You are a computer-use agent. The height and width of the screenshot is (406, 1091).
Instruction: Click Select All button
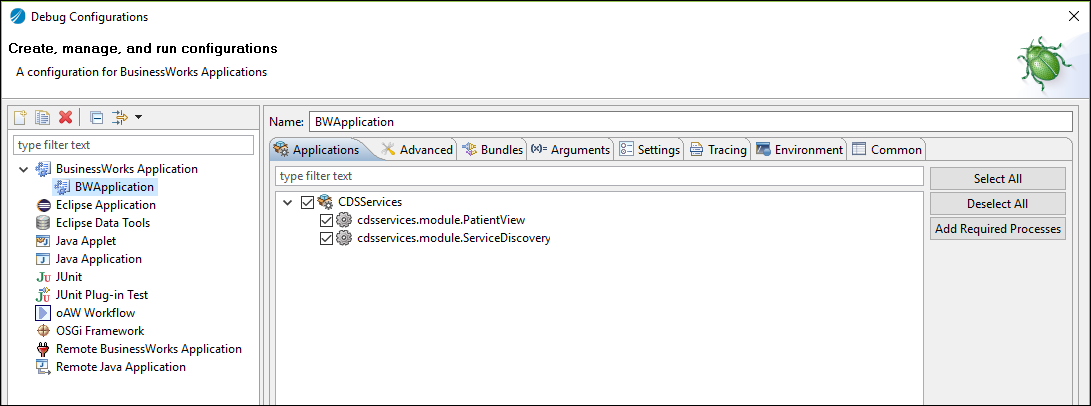998,179
